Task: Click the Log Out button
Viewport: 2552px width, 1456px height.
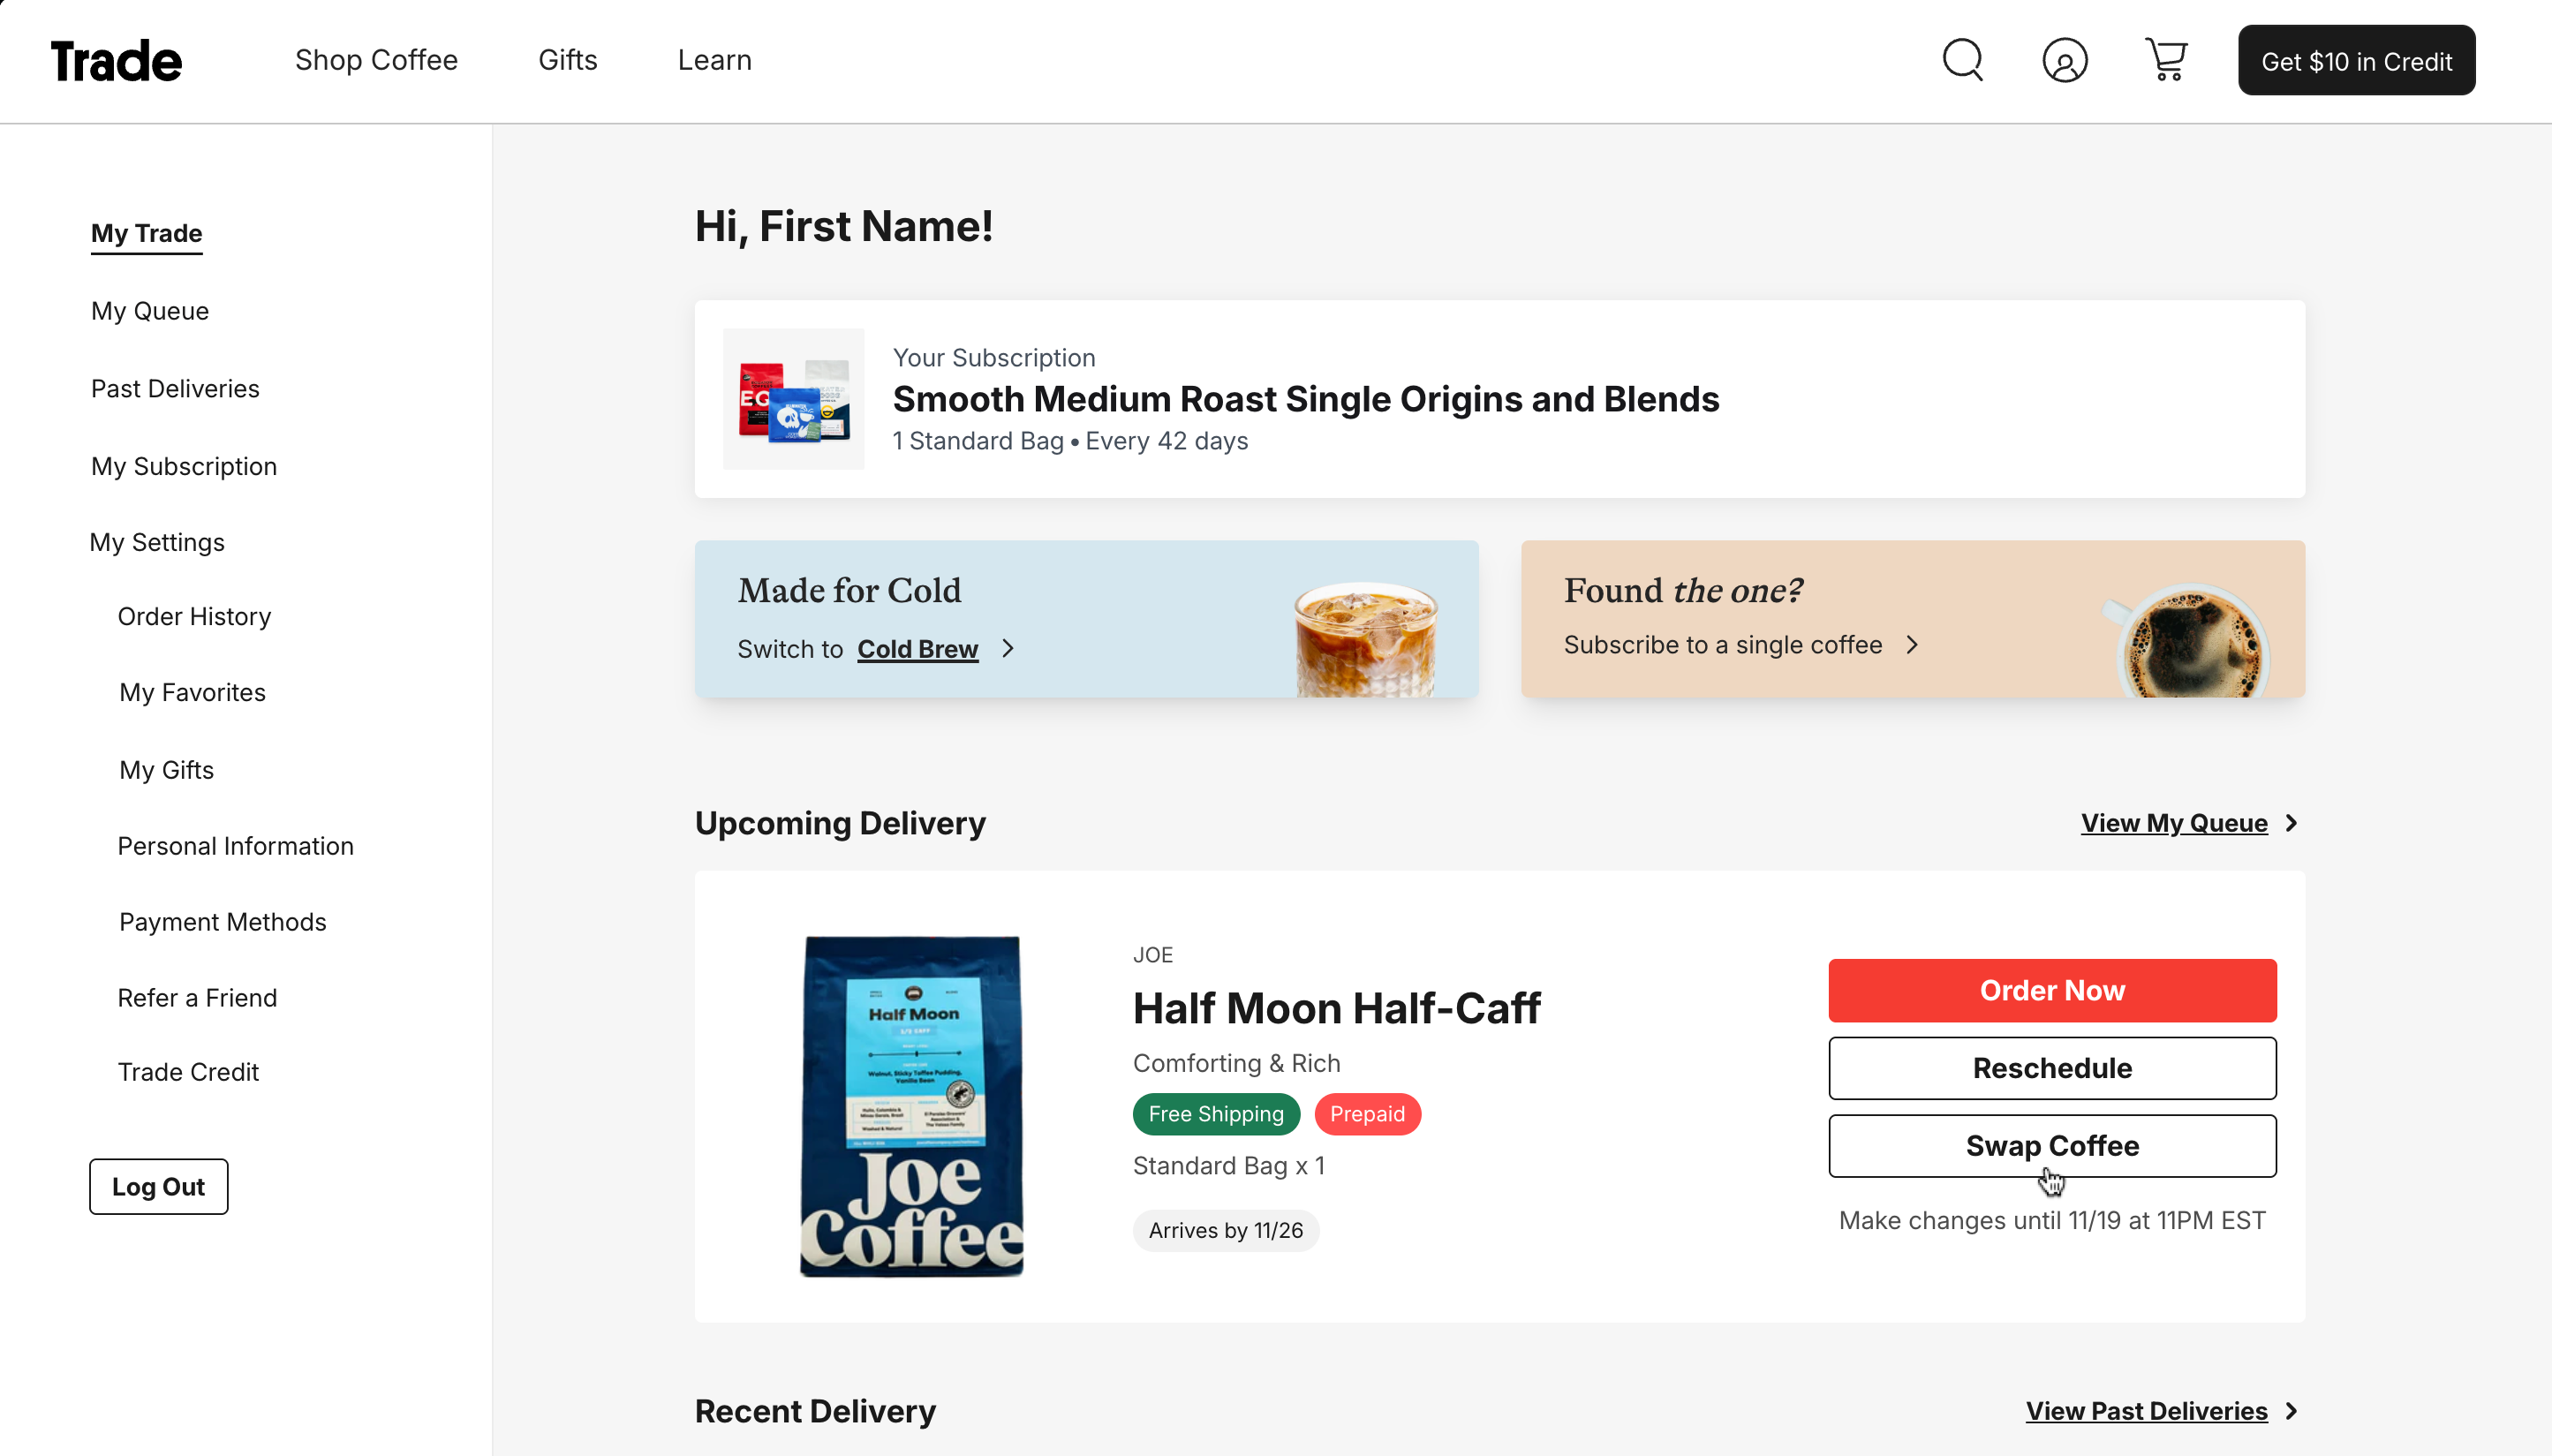Action: point(158,1187)
